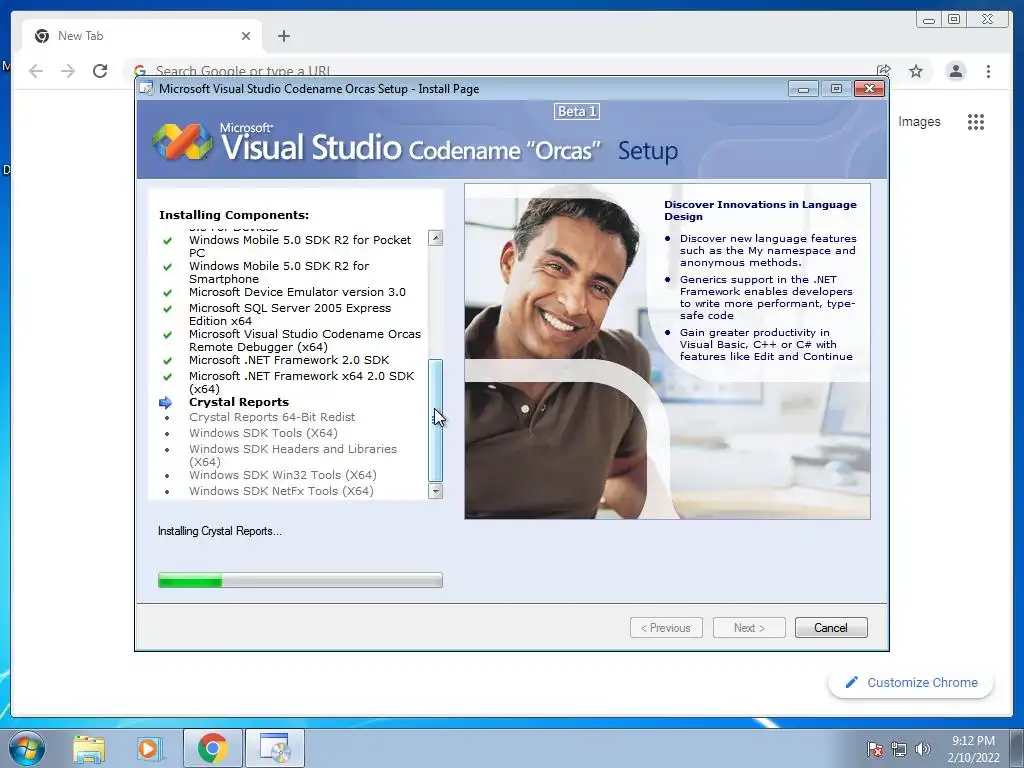
Task: Click the scroll up arrow in component list
Action: tap(436, 238)
